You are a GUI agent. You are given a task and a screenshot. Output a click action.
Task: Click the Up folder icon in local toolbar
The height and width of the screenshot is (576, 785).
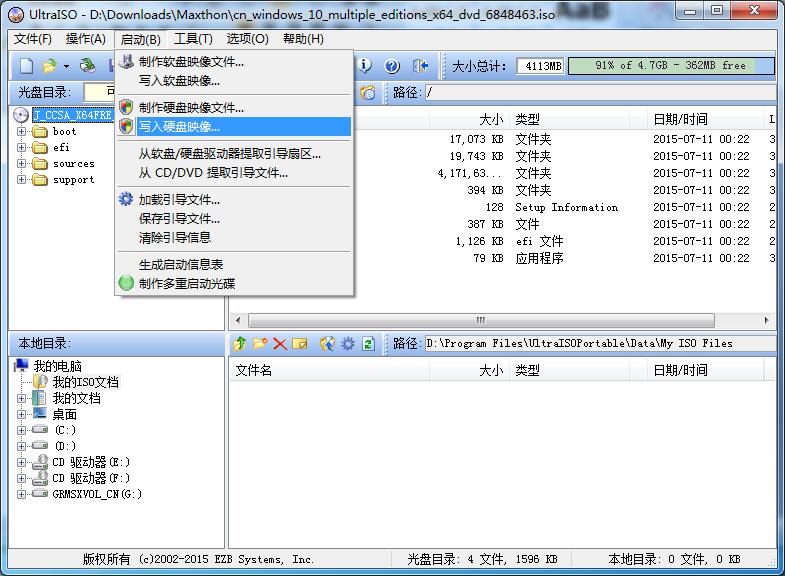pos(240,344)
